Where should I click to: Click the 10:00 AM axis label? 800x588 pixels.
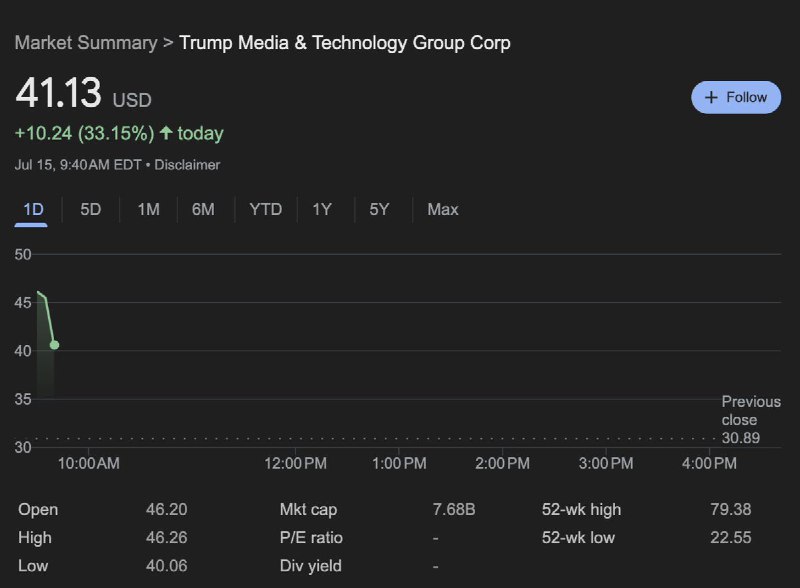pos(89,463)
